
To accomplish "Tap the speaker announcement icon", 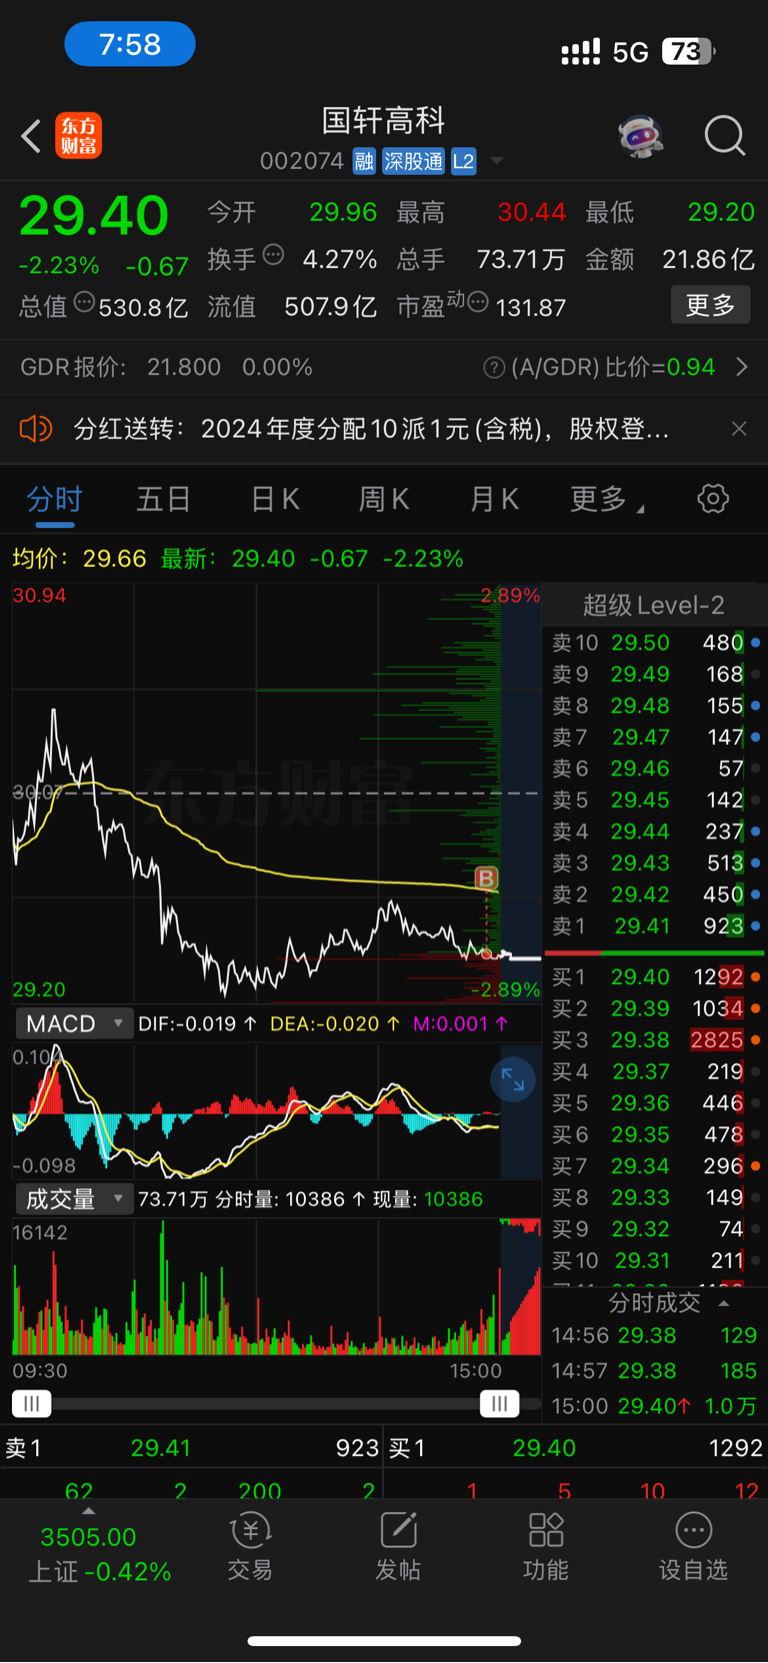I will 36,429.
